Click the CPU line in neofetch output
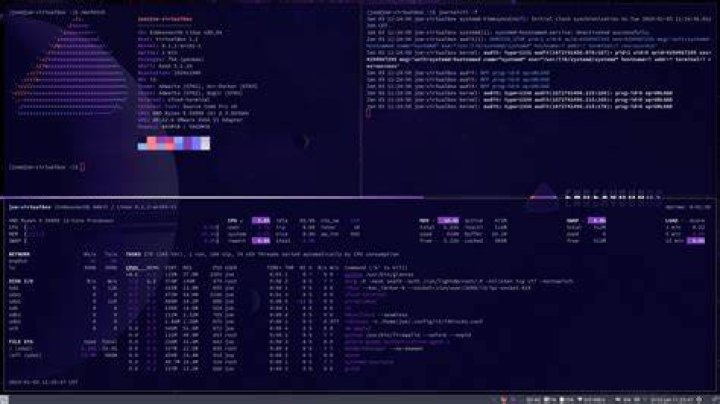Viewport: 720px width, 404px height. click(193, 113)
